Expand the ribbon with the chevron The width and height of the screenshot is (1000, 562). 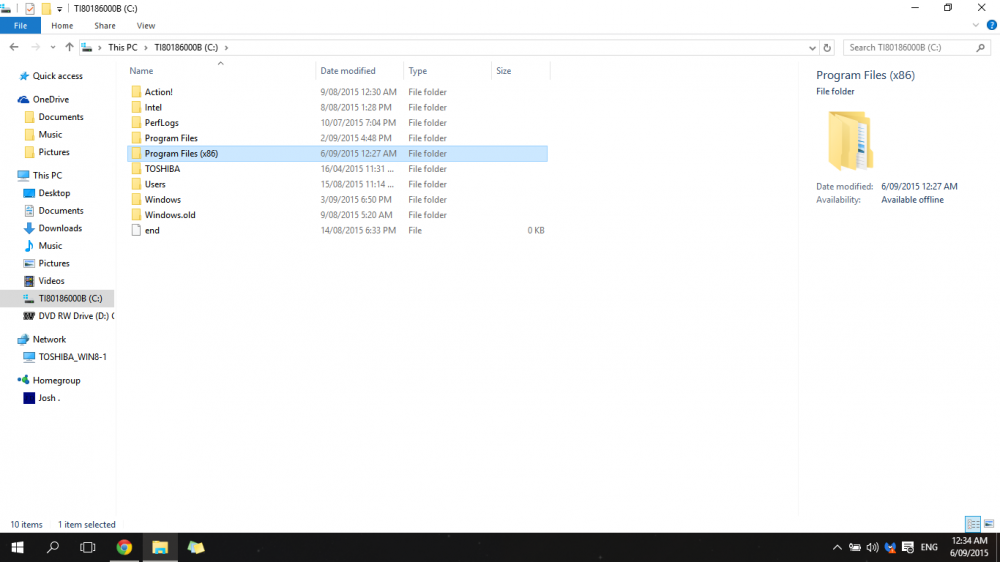point(975,26)
